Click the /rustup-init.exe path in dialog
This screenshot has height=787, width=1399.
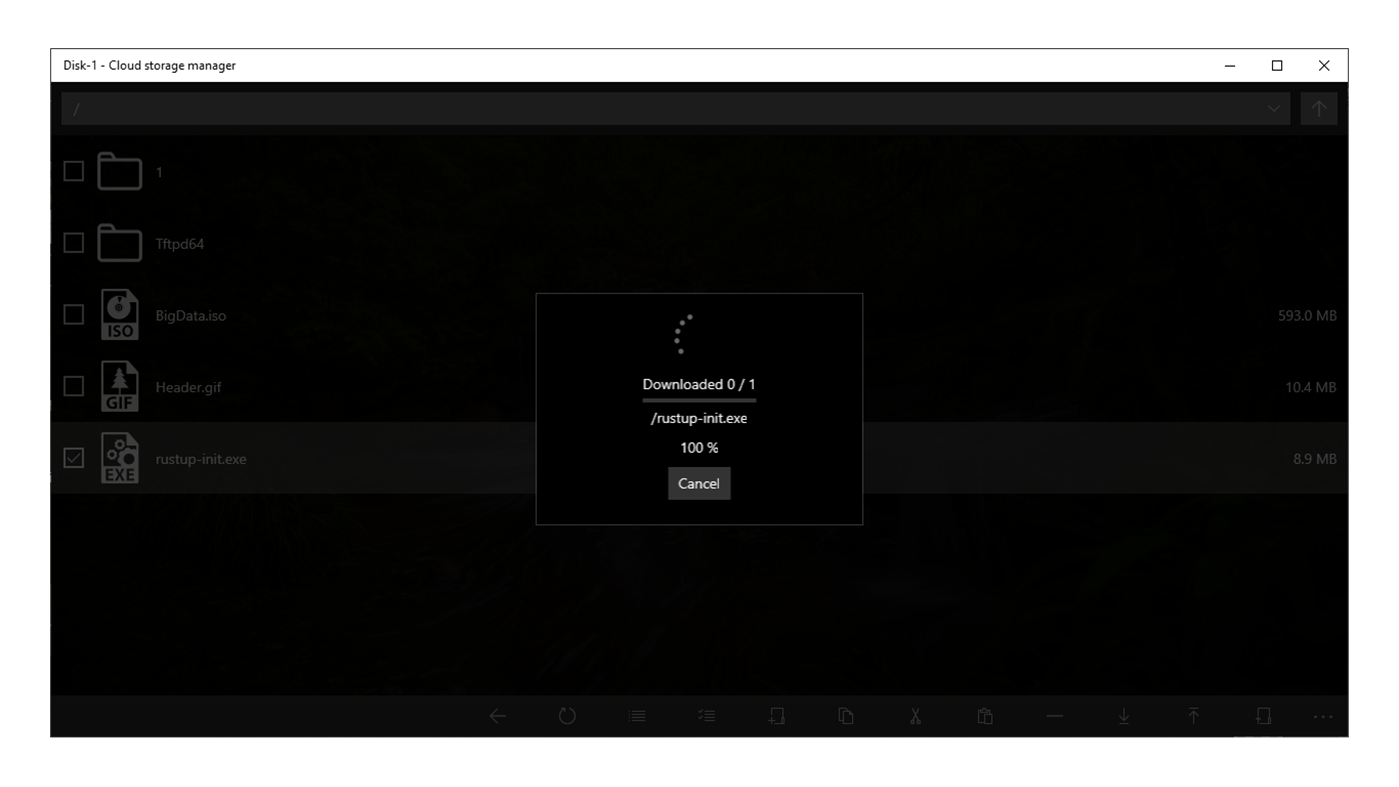[x=699, y=418]
